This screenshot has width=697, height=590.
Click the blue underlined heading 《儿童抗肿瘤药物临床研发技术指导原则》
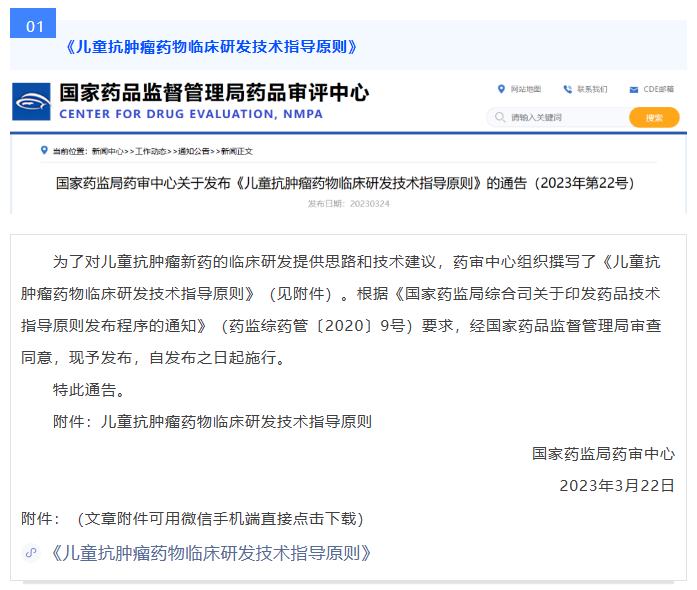[x=210, y=47]
